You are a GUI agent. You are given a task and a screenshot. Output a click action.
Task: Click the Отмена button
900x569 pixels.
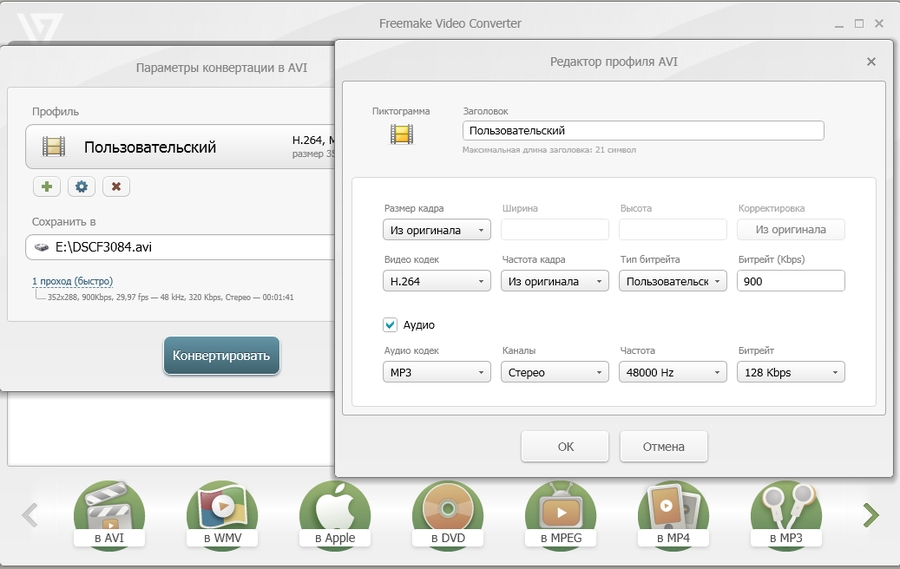(664, 446)
